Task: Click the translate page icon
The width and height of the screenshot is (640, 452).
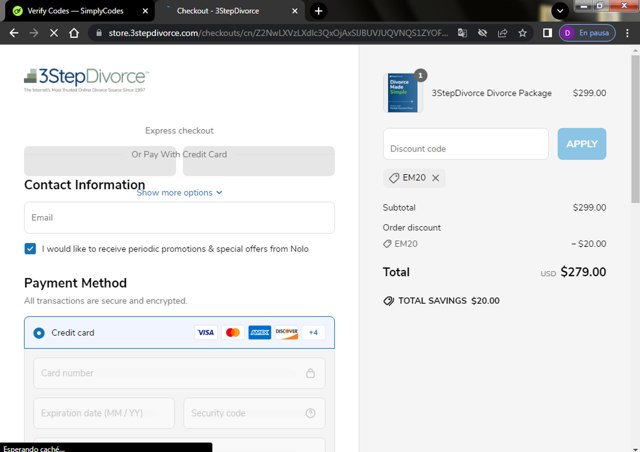Action: coord(462,33)
